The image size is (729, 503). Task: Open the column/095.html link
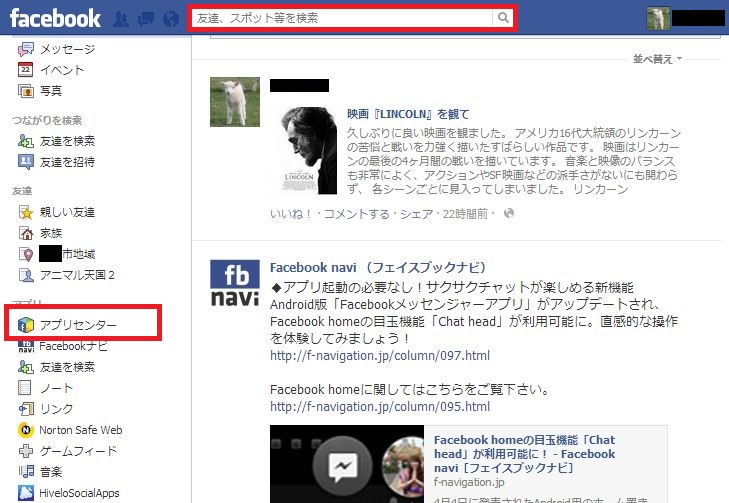[380, 407]
